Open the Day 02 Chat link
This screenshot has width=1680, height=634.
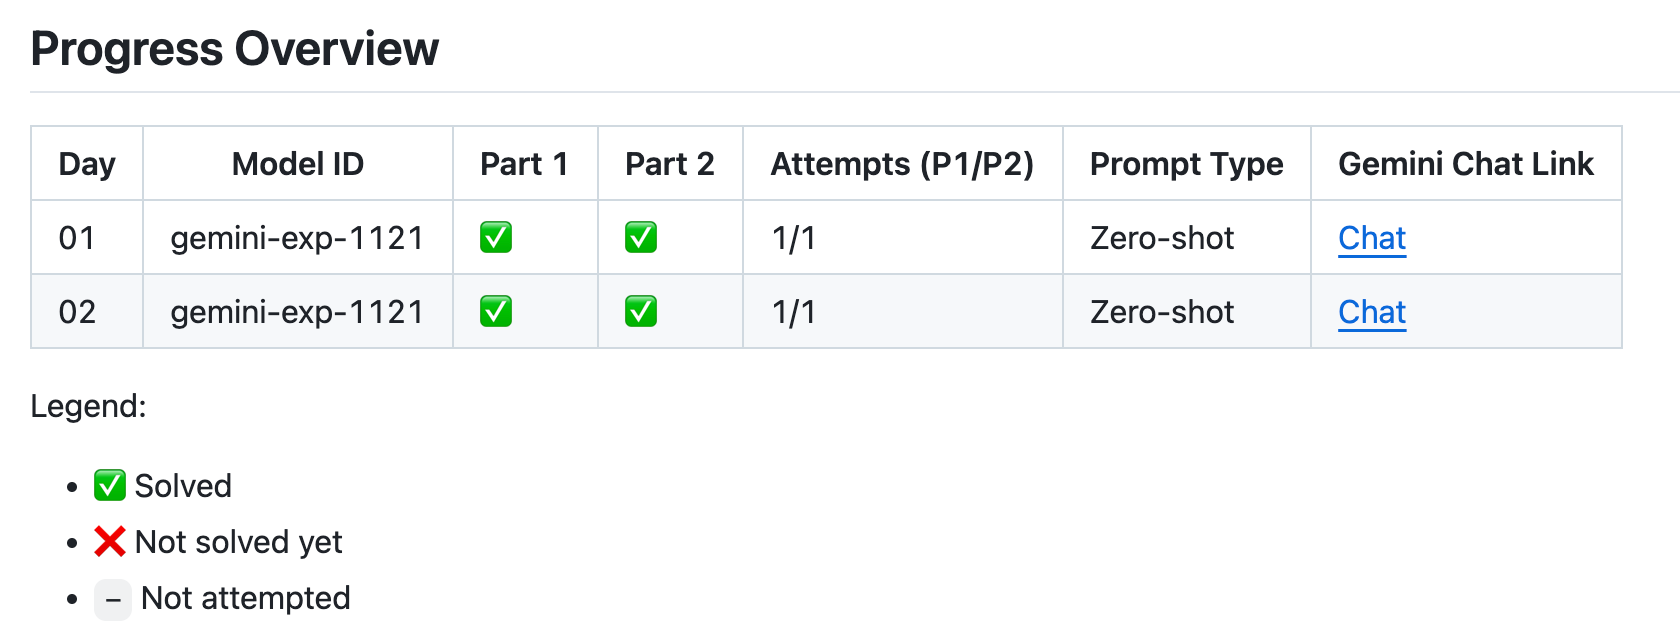point(1372,312)
